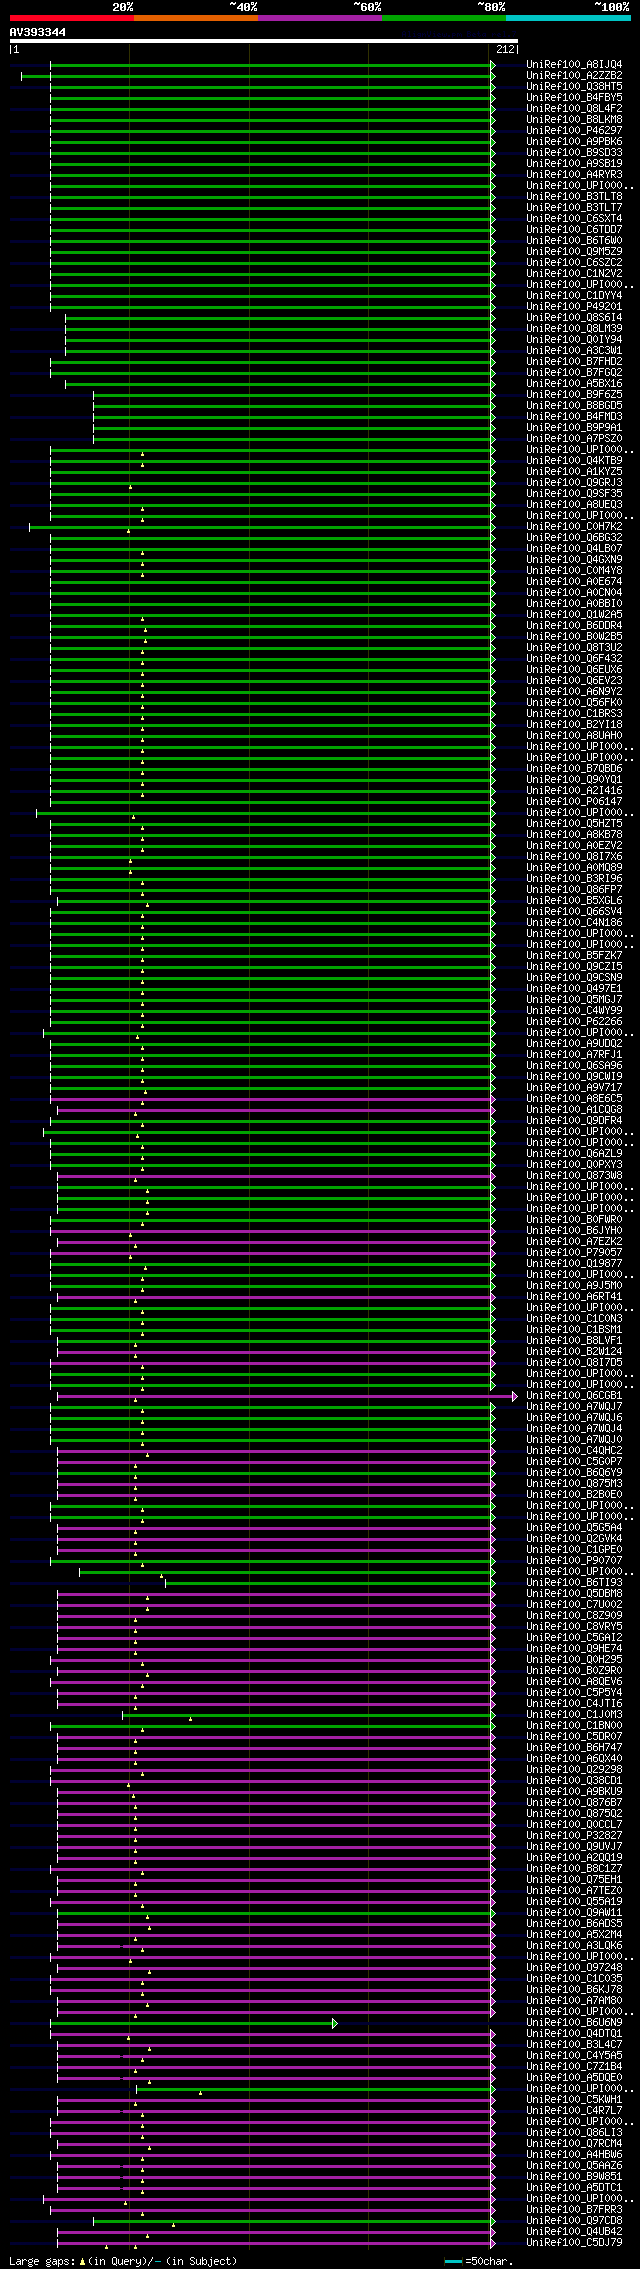Viewport: 640px width, 2269px height.
Task: Click the green ~80% identity legend segment
Action: point(444,18)
